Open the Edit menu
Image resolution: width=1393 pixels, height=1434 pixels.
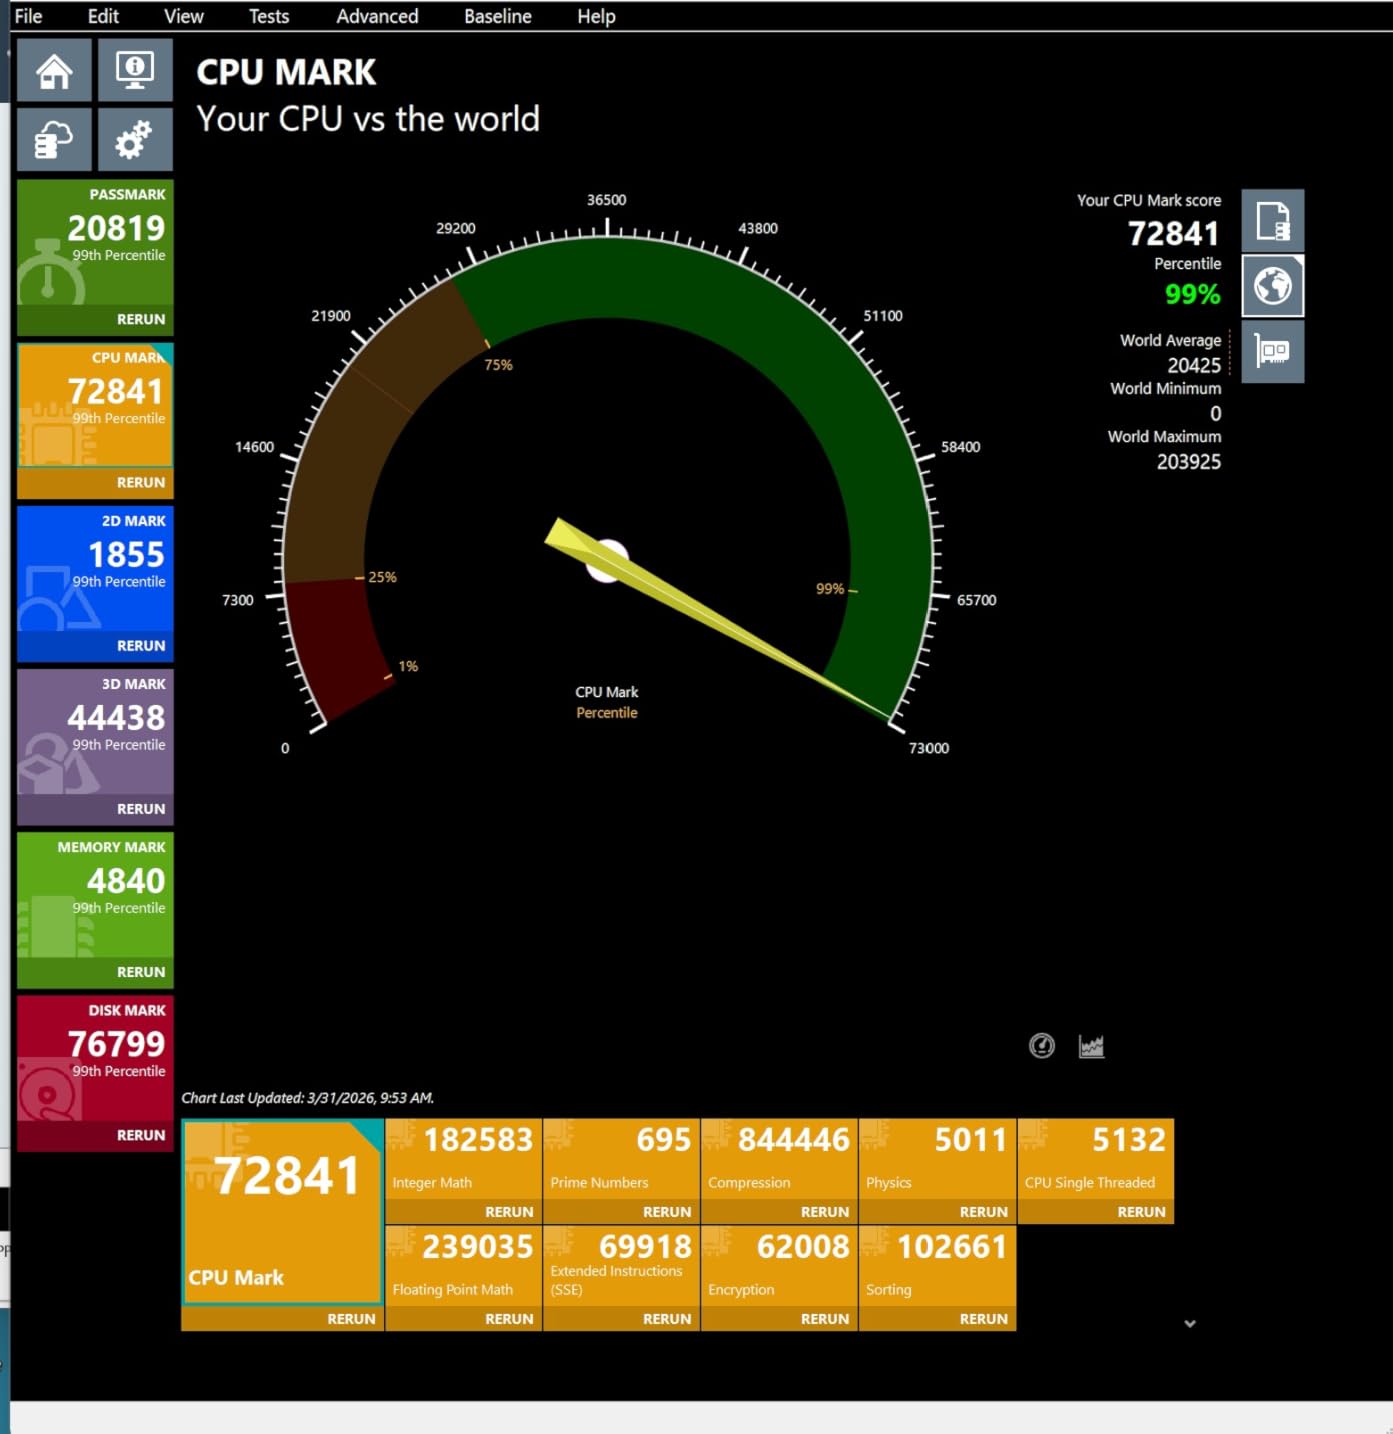103,16
